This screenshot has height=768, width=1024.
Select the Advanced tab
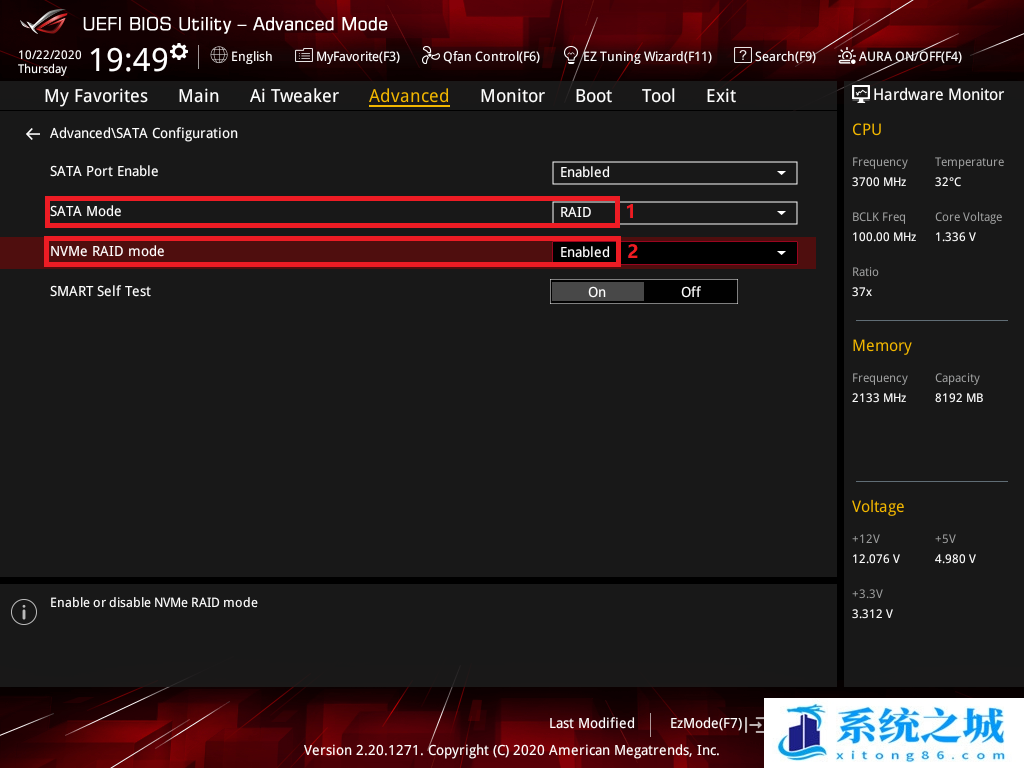pyautogui.click(x=409, y=96)
